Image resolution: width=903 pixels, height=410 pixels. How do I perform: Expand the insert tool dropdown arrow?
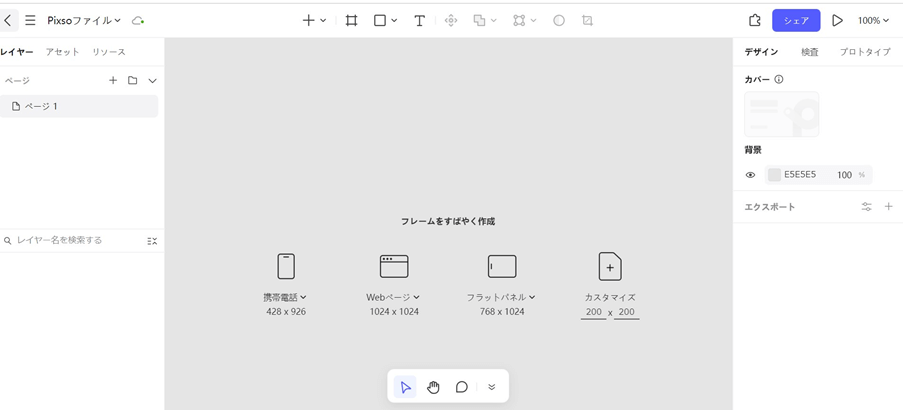click(x=323, y=21)
